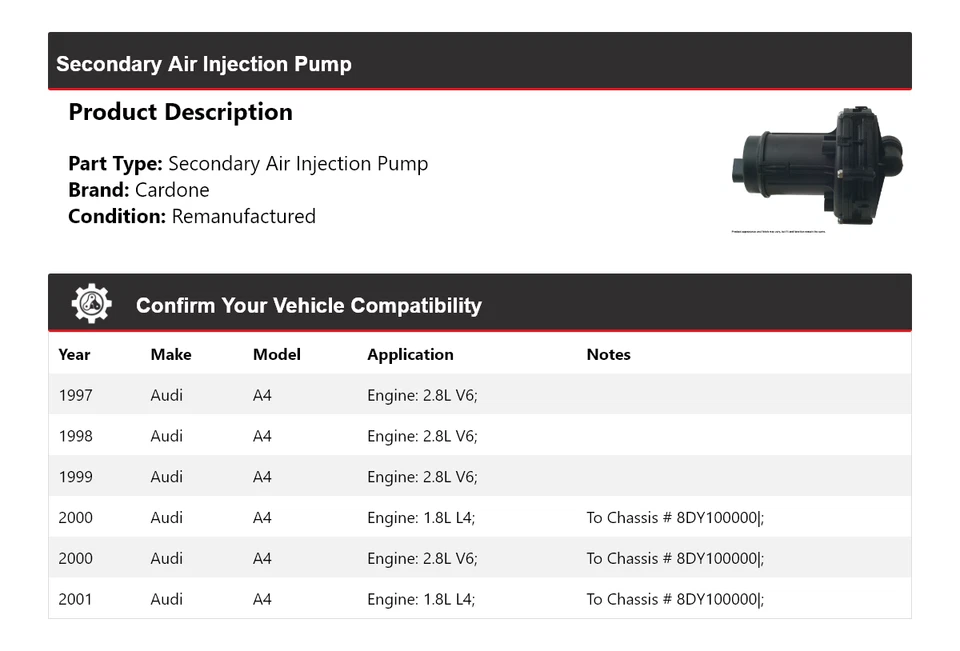Click chassis note in the 2001 row
This screenshot has width=960, height=651.
coord(675,599)
